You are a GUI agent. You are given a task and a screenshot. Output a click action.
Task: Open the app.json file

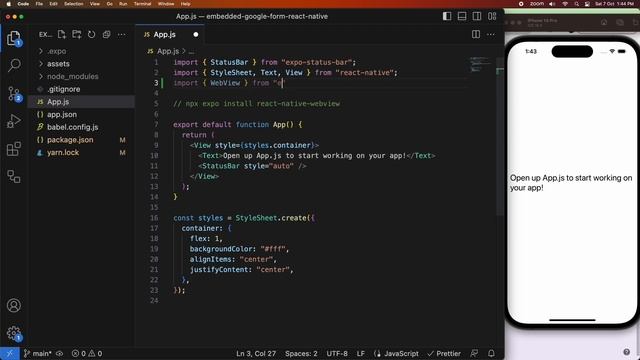(x=62, y=115)
